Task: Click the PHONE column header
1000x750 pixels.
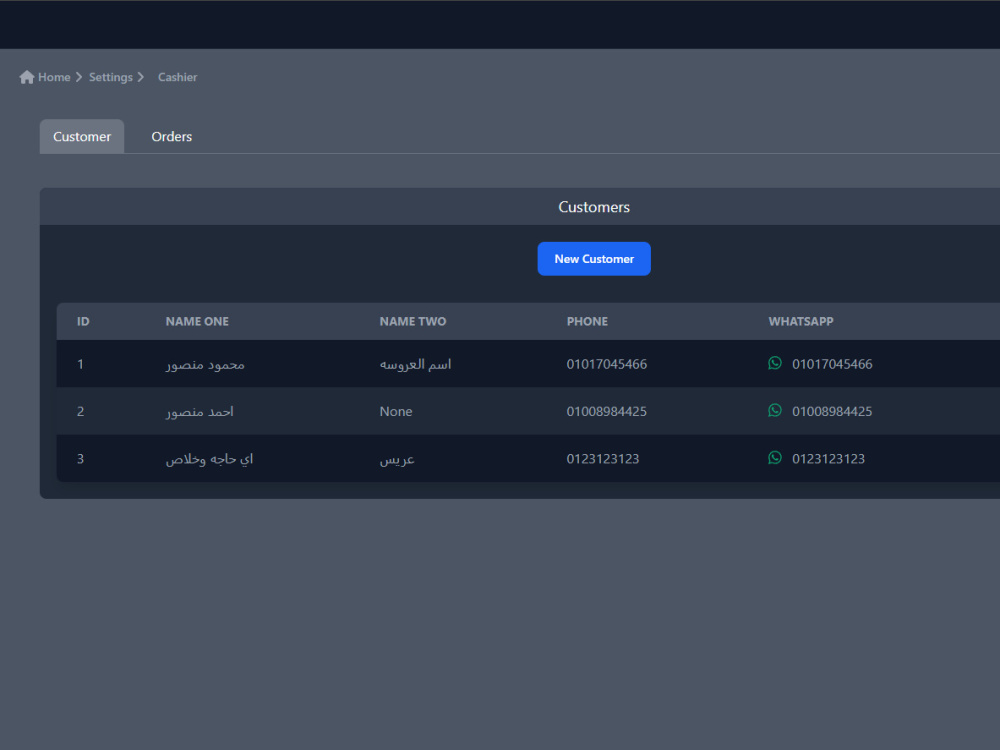Action: tap(587, 321)
